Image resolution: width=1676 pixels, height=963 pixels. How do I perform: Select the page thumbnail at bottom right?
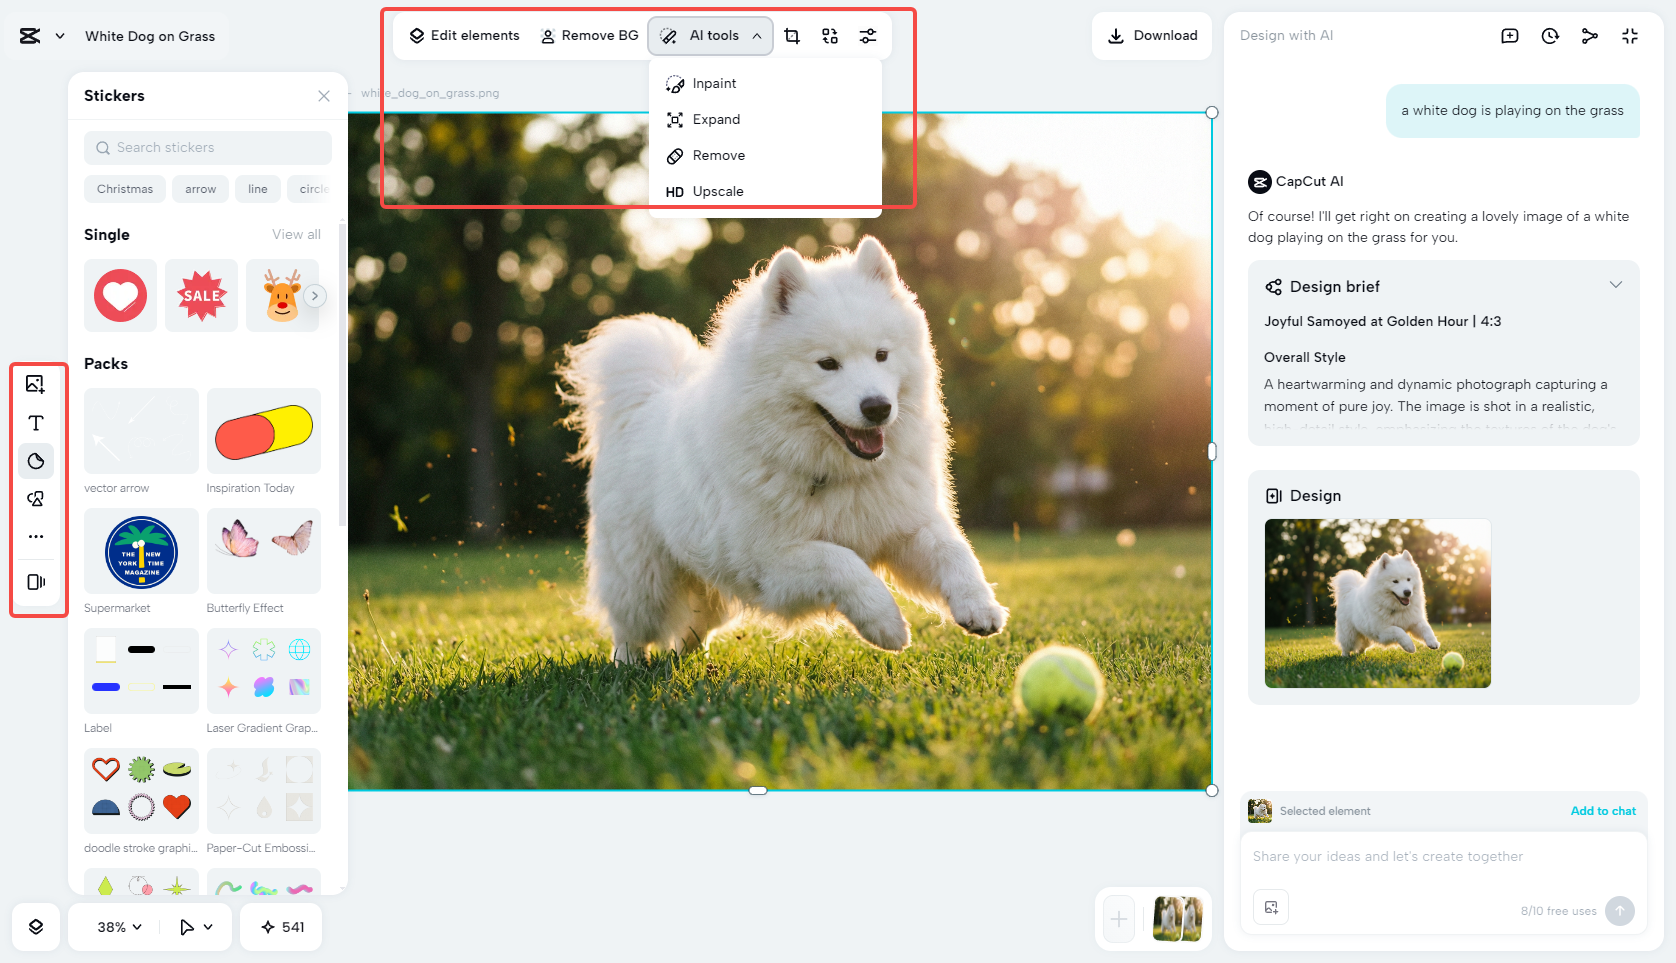1178,919
